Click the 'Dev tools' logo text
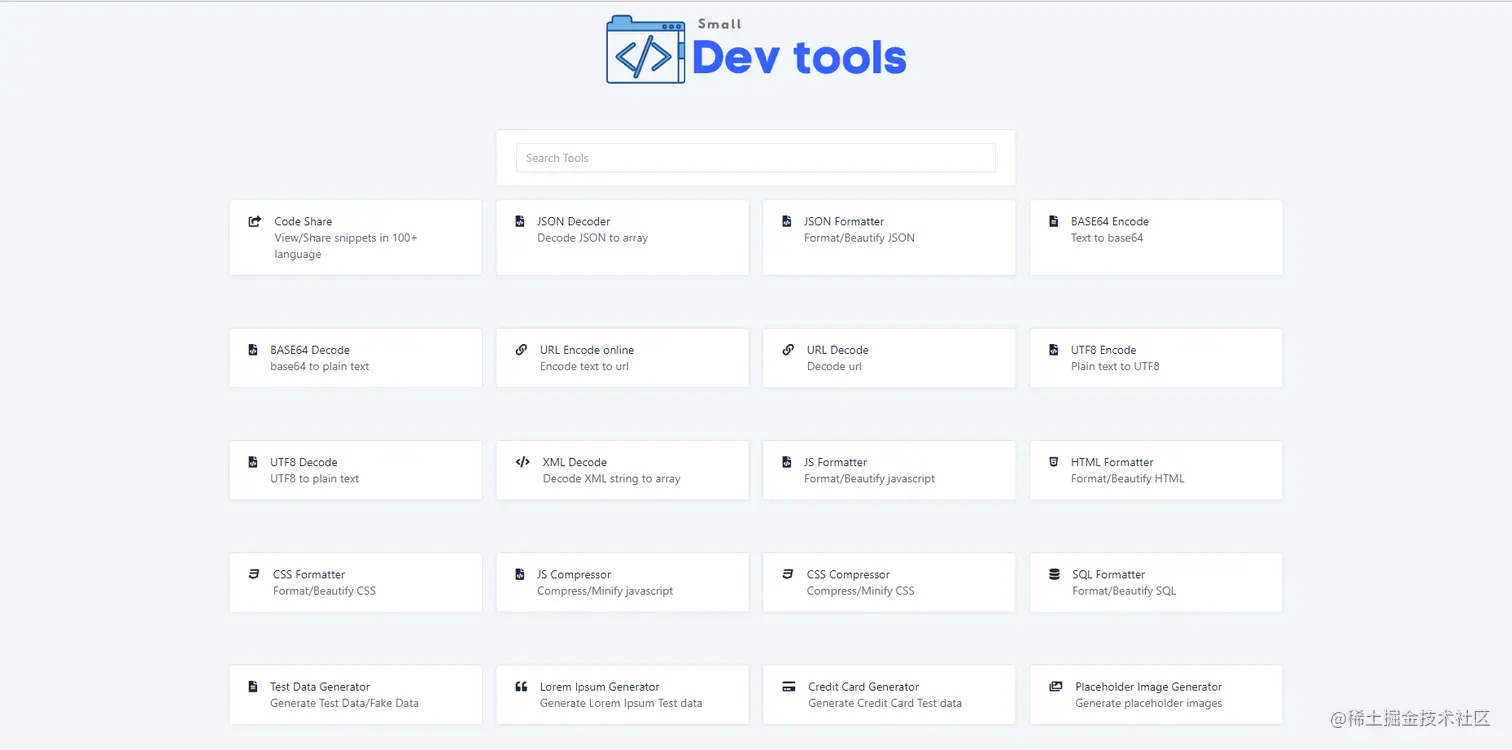The height and width of the screenshot is (750, 1512). tap(799, 58)
